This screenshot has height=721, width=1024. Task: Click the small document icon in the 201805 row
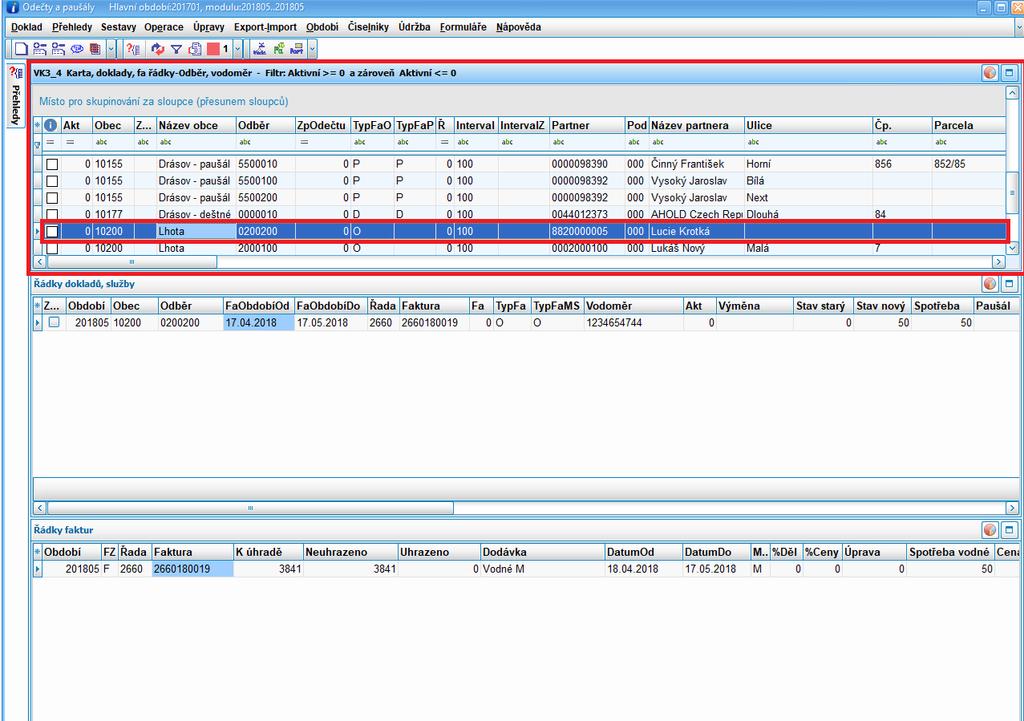54,323
